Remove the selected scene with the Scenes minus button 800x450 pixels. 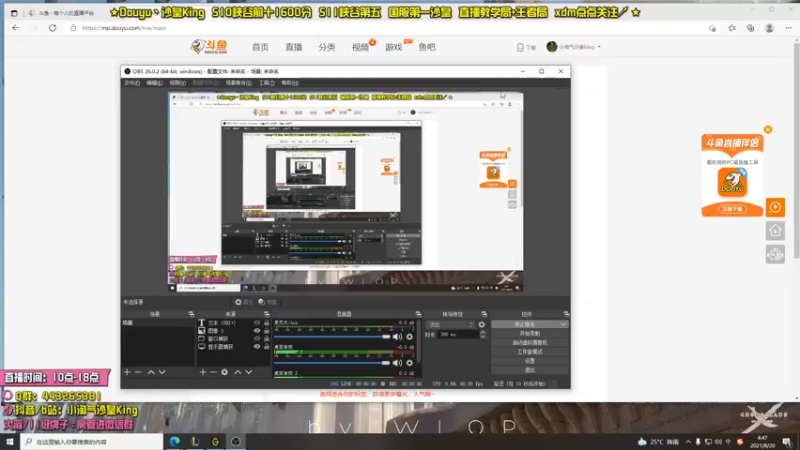pyautogui.click(x=138, y=372)
